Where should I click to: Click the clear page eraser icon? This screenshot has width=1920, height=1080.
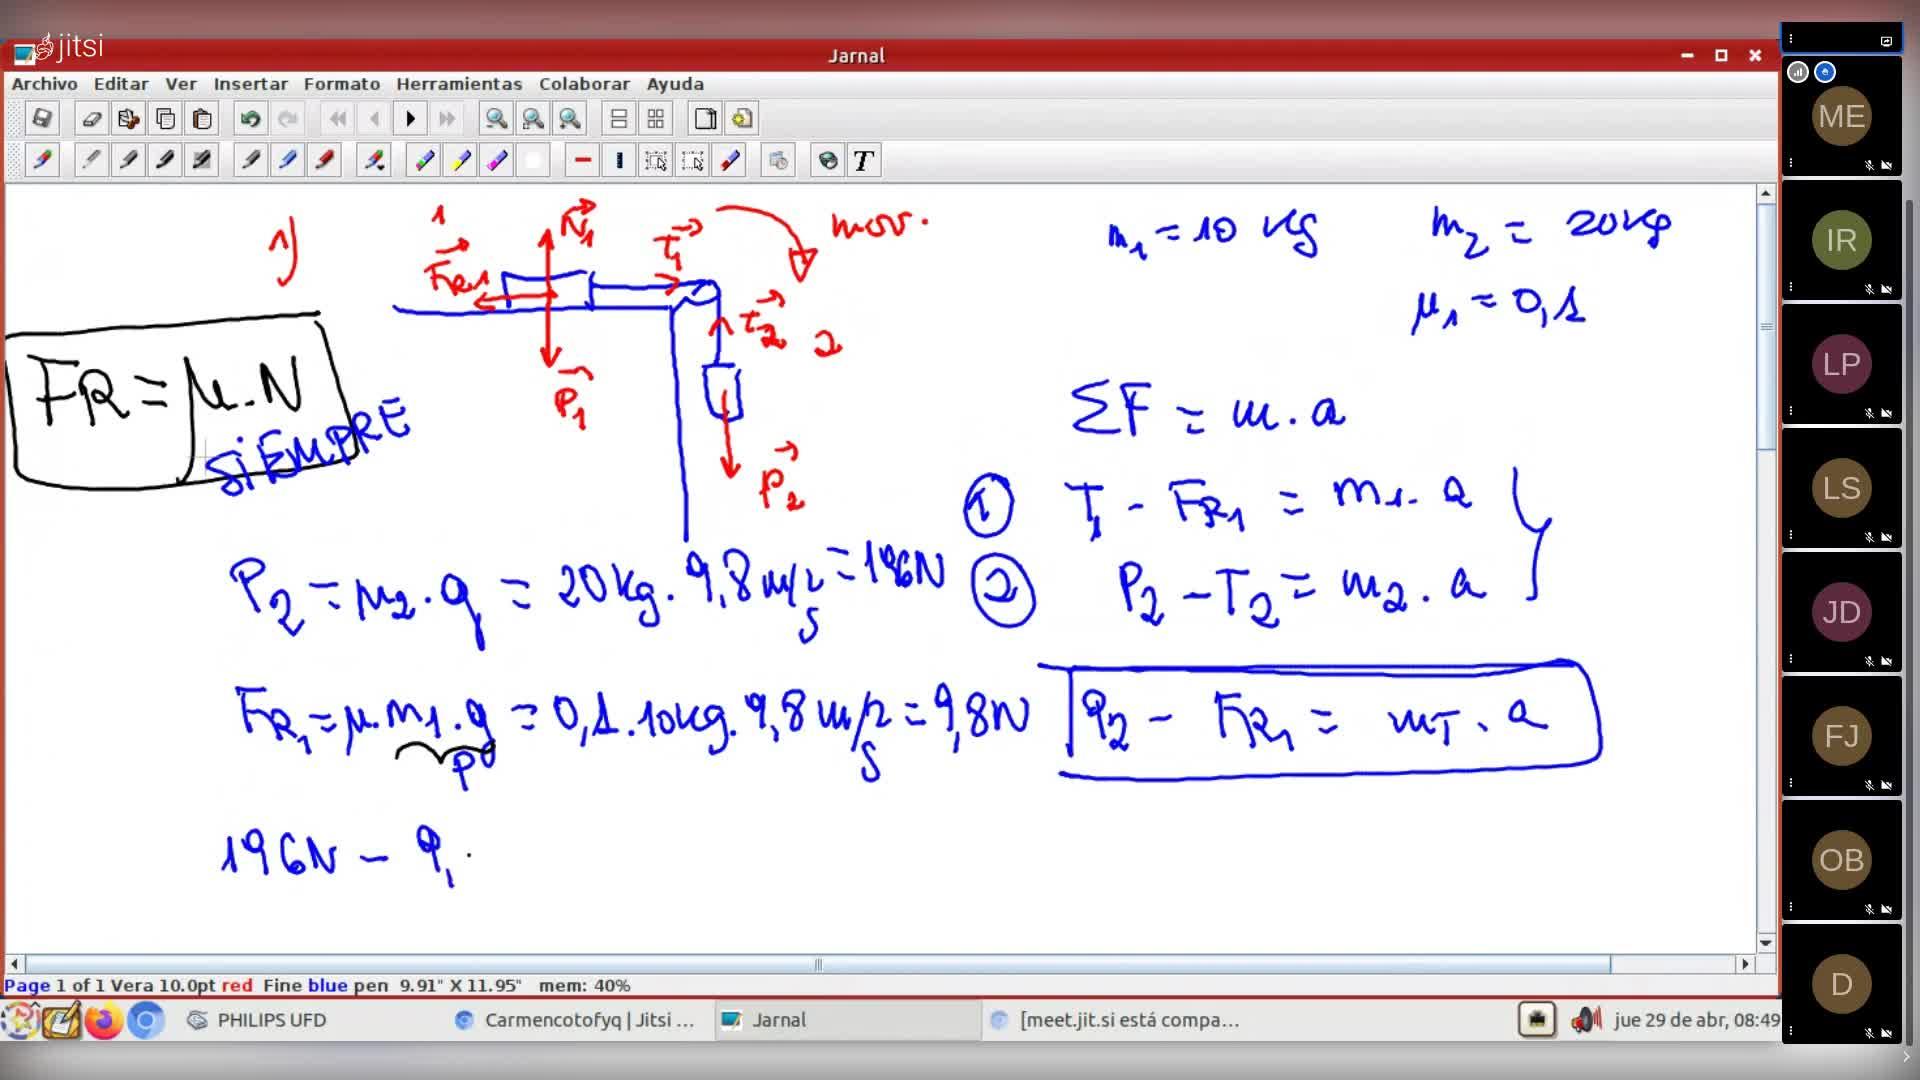(91, 119)
